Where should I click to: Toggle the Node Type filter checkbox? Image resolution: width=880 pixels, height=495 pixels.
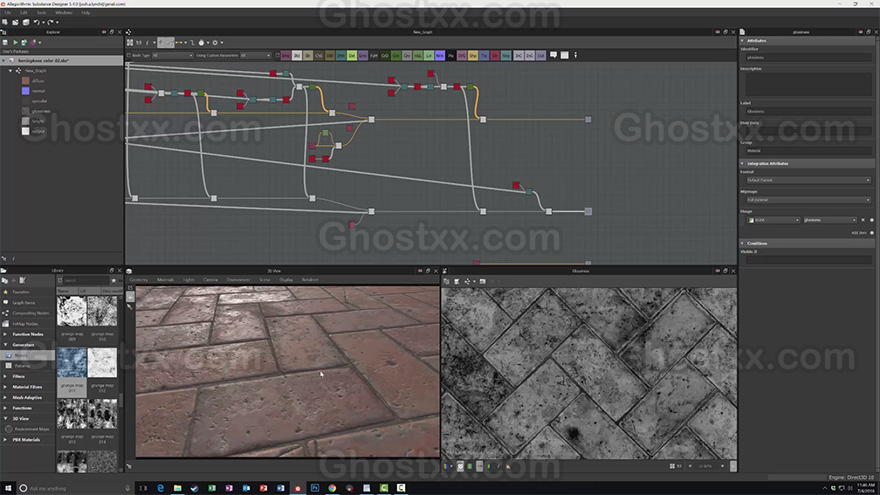129,56
